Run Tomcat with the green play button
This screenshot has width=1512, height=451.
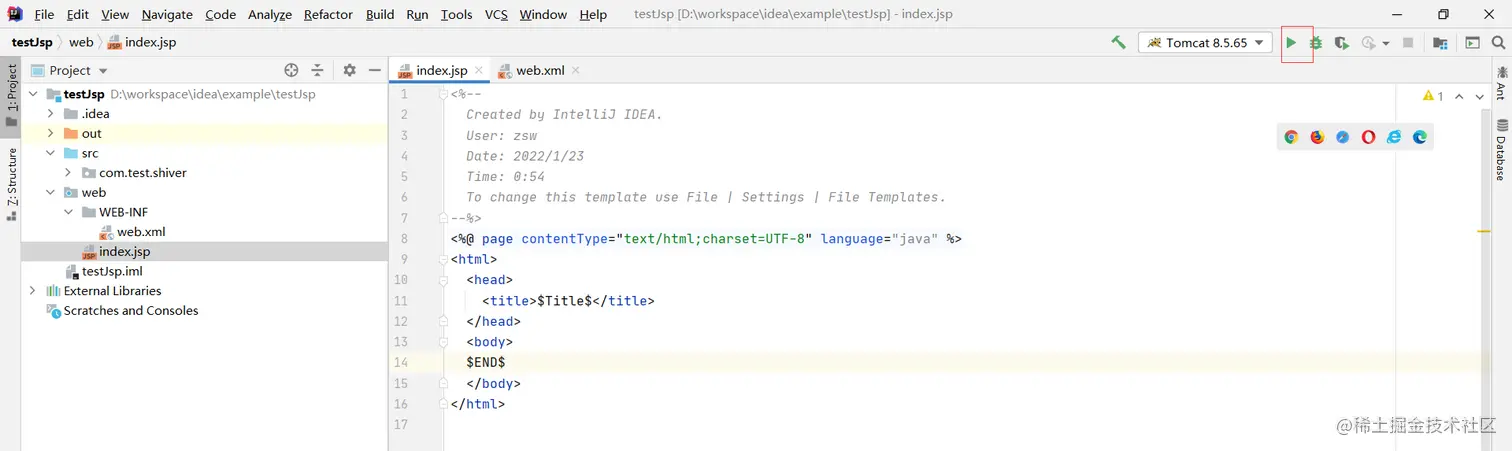[x=1291, y=43]
